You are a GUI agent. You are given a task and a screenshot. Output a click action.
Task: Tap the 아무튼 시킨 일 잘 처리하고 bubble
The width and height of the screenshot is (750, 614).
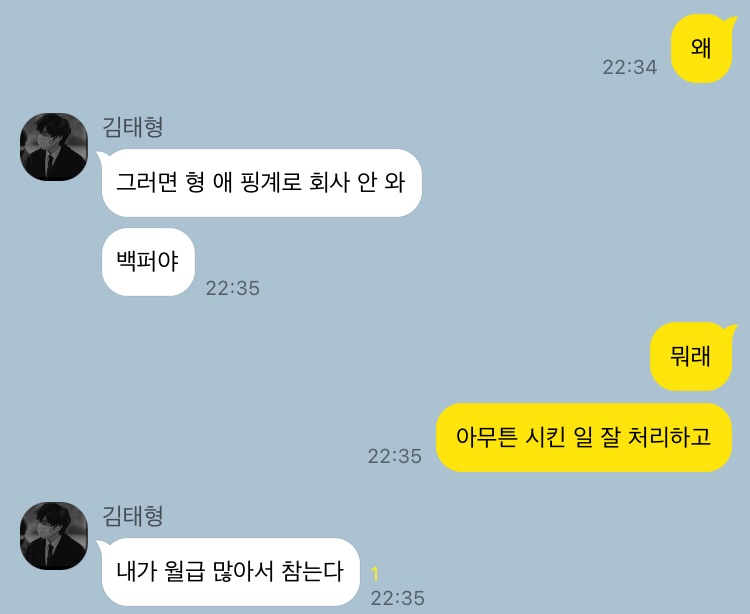coord(584,437)
